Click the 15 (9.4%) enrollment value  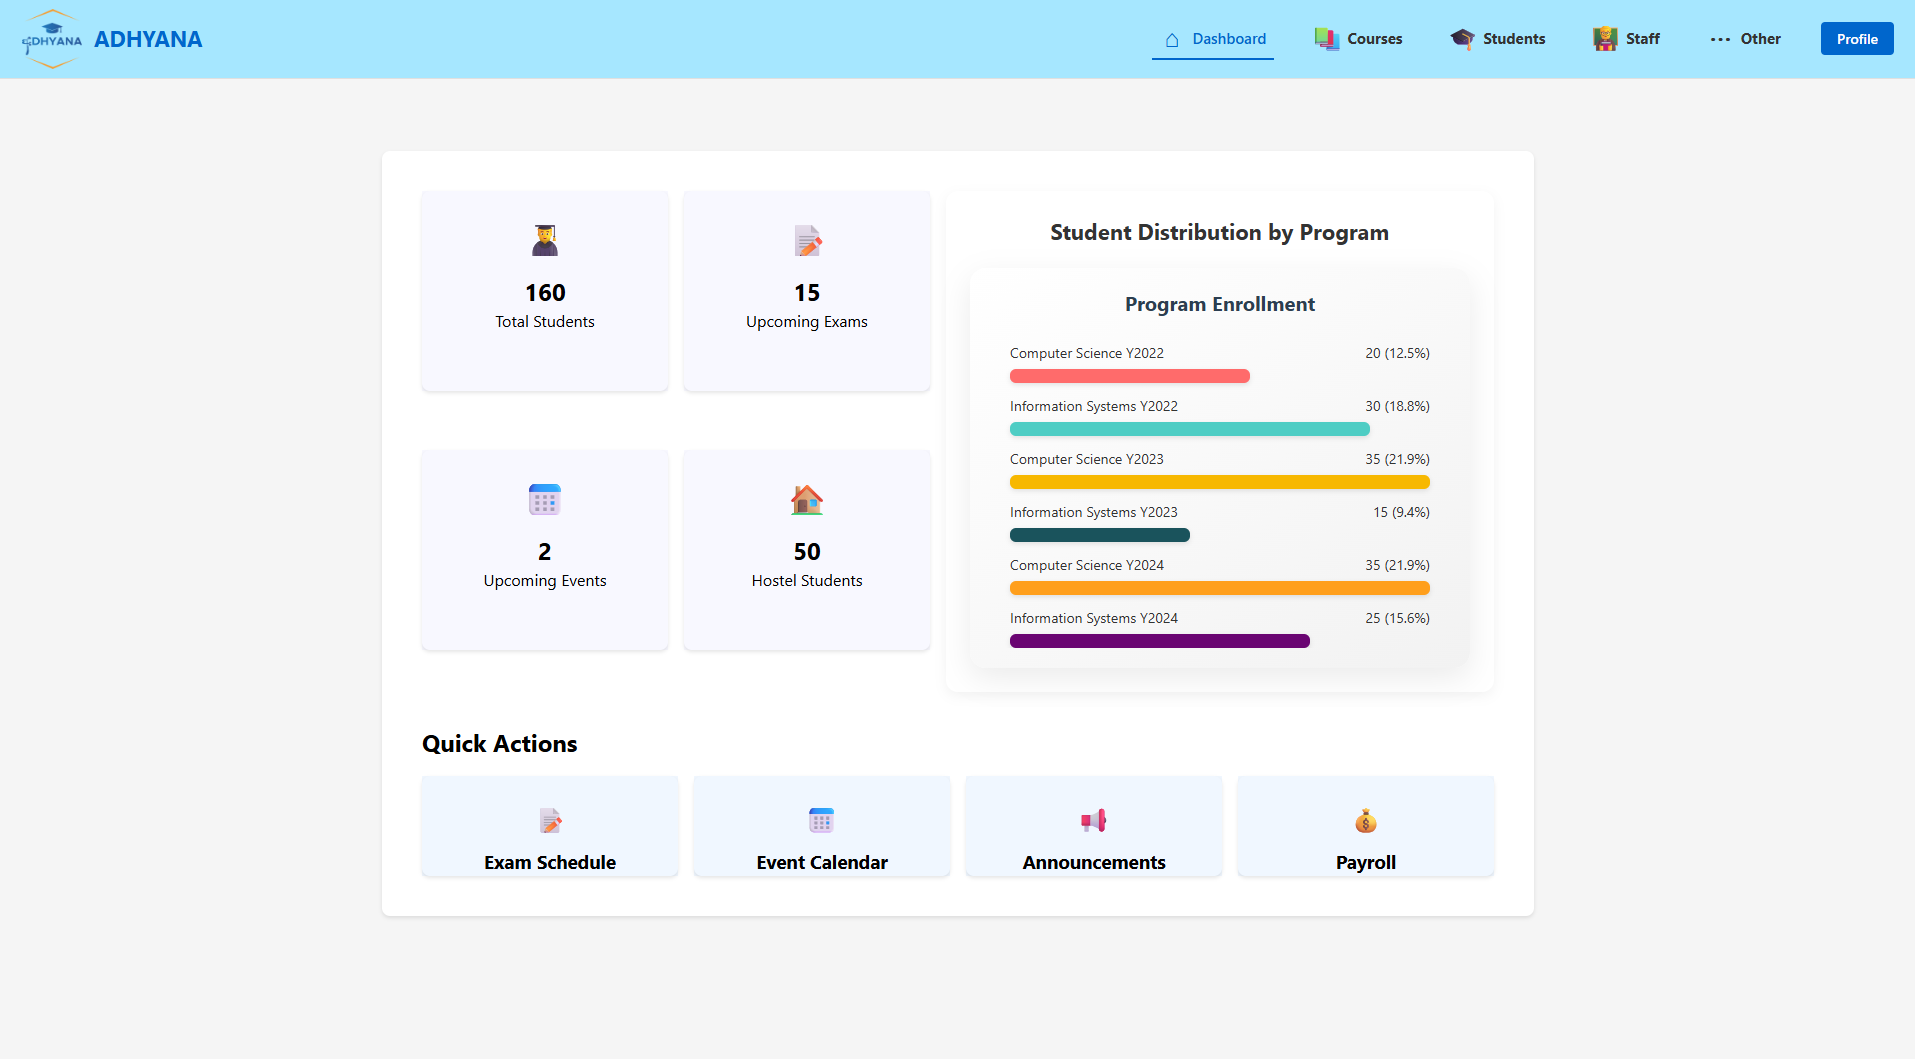click(x=1401, y=512)
